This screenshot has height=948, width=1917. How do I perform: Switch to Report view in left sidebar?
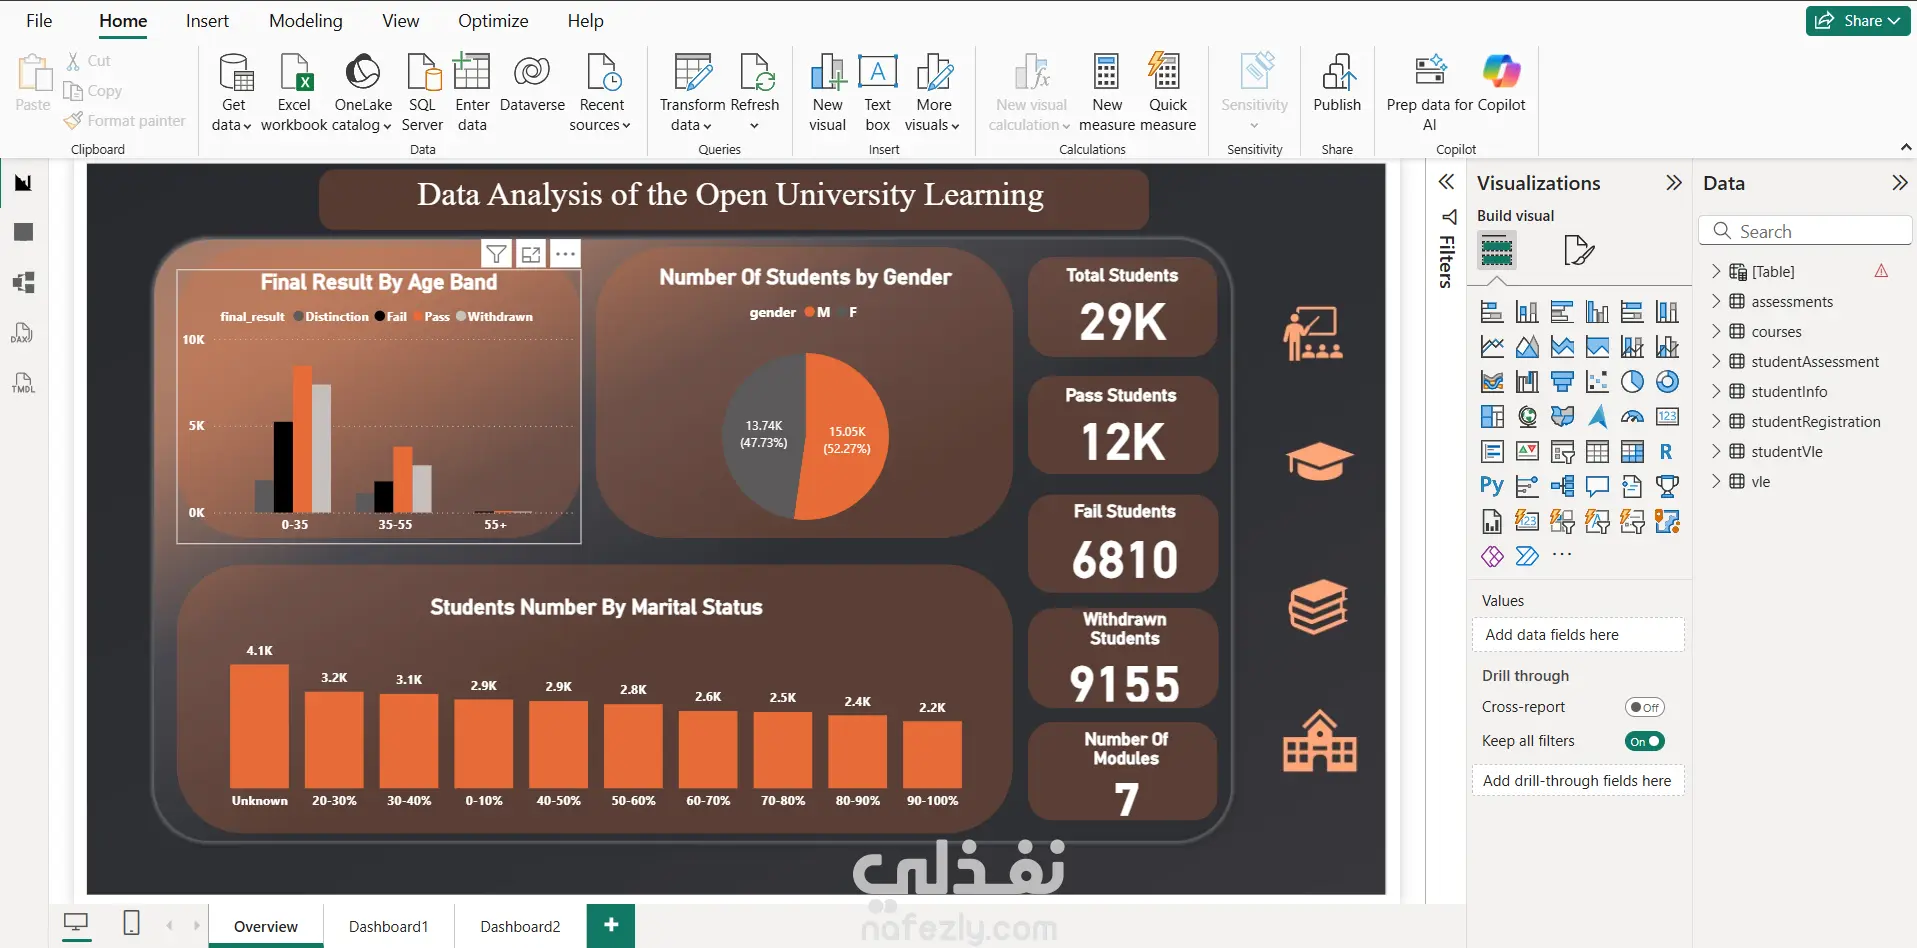[23, 183]
